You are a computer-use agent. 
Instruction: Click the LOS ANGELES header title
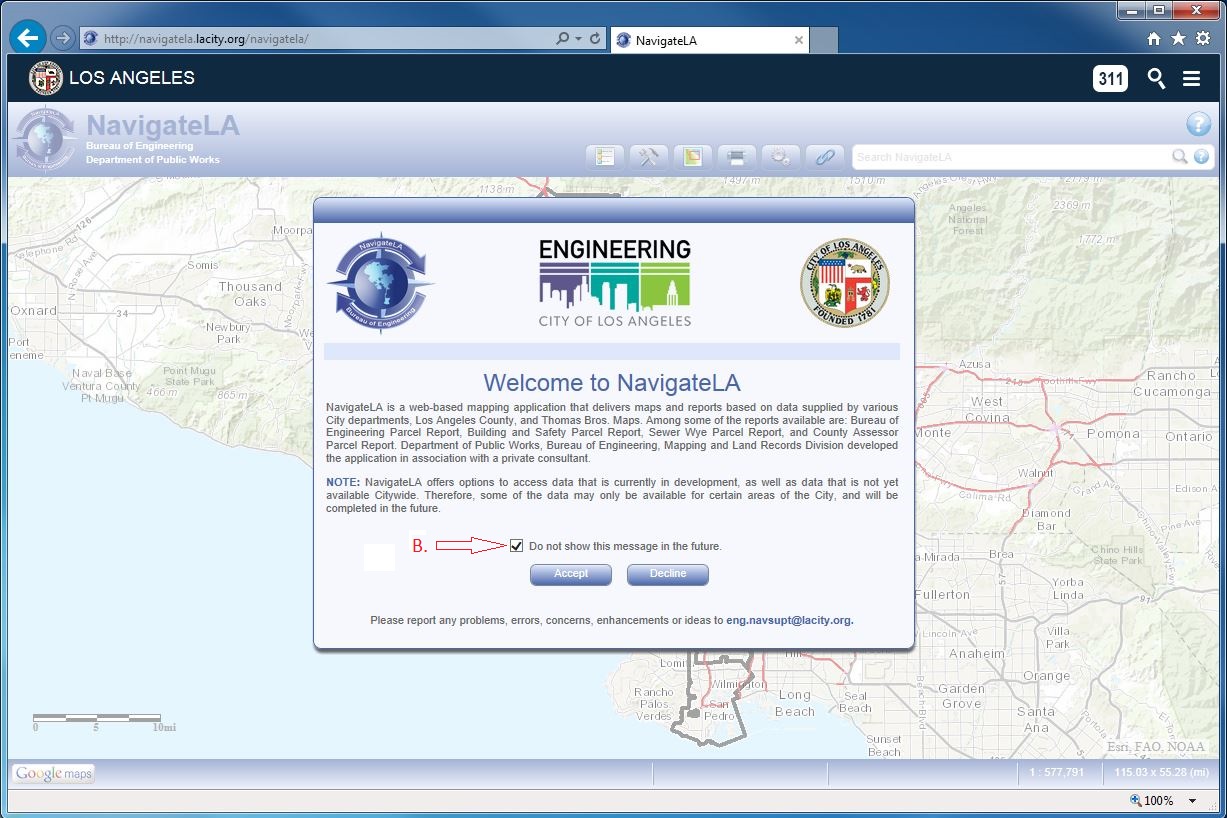click(132, 78)
